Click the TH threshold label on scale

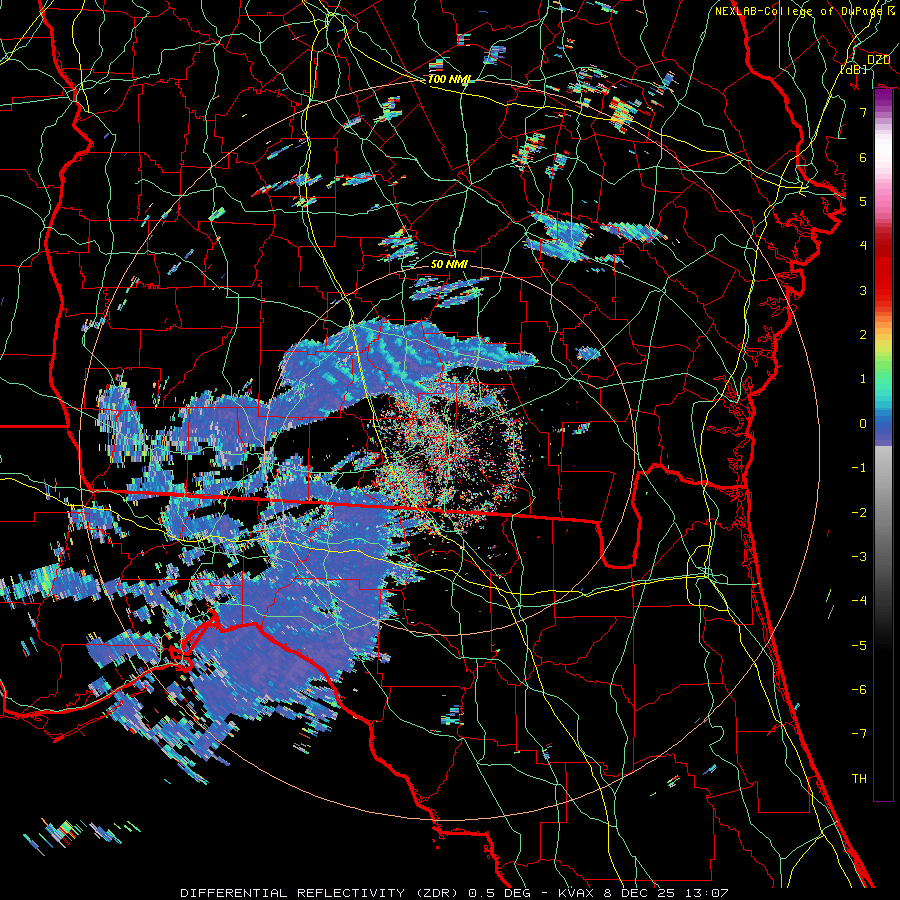[859, 779]
